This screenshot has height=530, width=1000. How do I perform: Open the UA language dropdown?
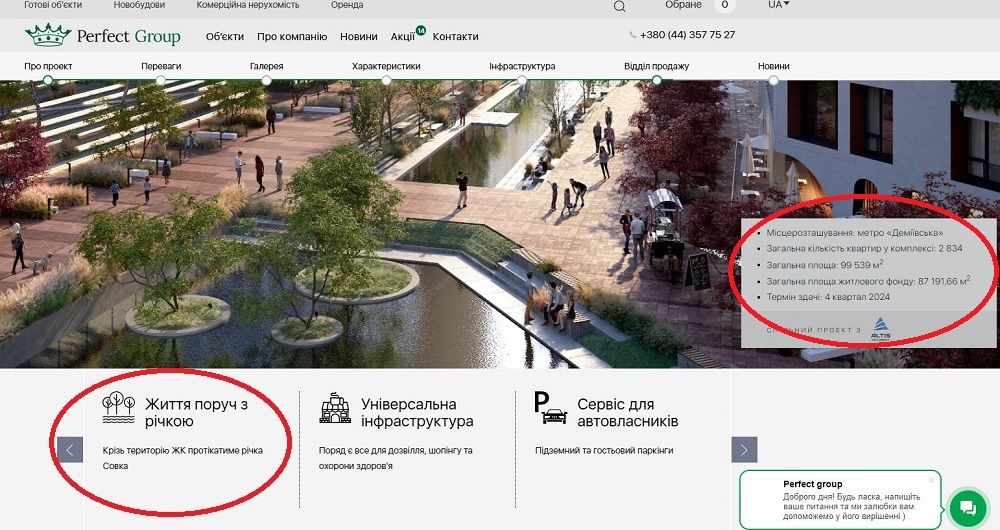[x=778, y=4]
